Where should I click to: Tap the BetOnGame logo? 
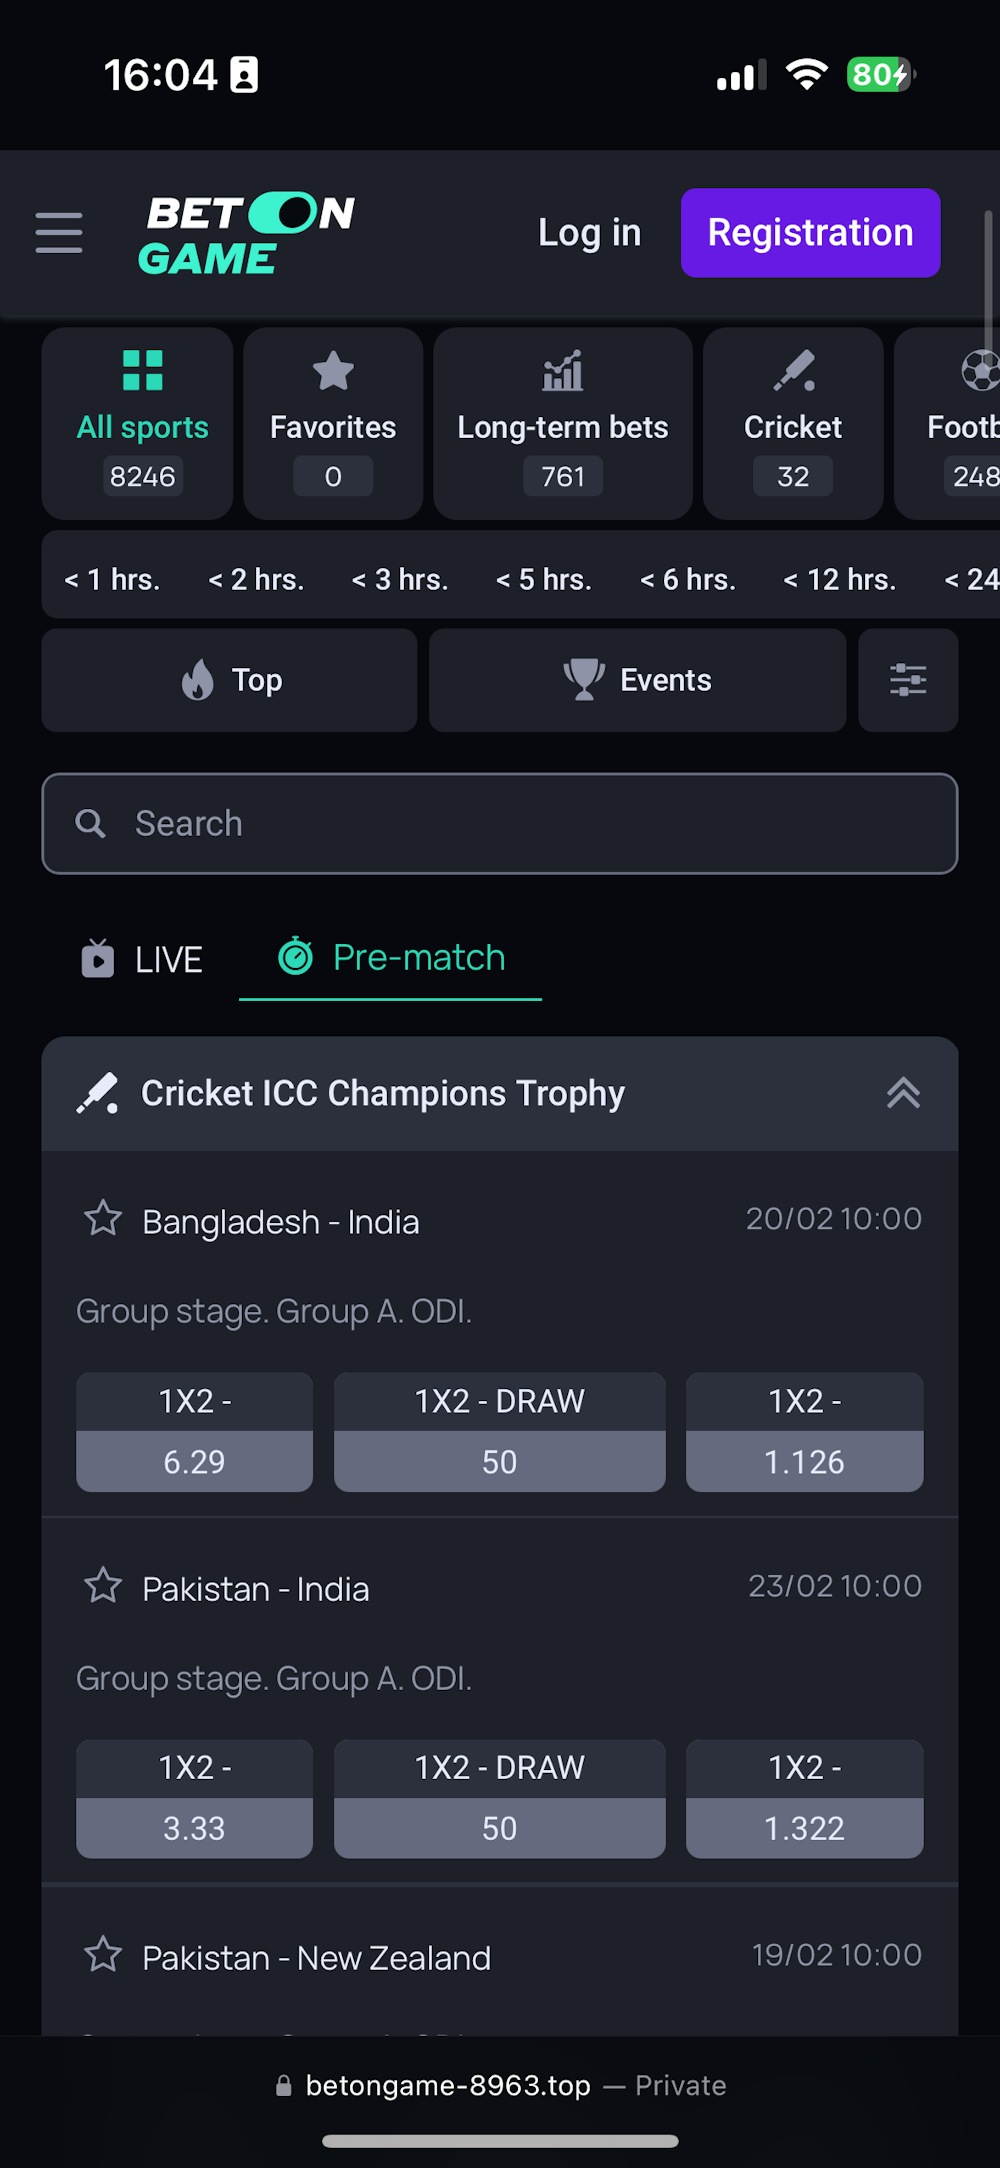[247, 234]
